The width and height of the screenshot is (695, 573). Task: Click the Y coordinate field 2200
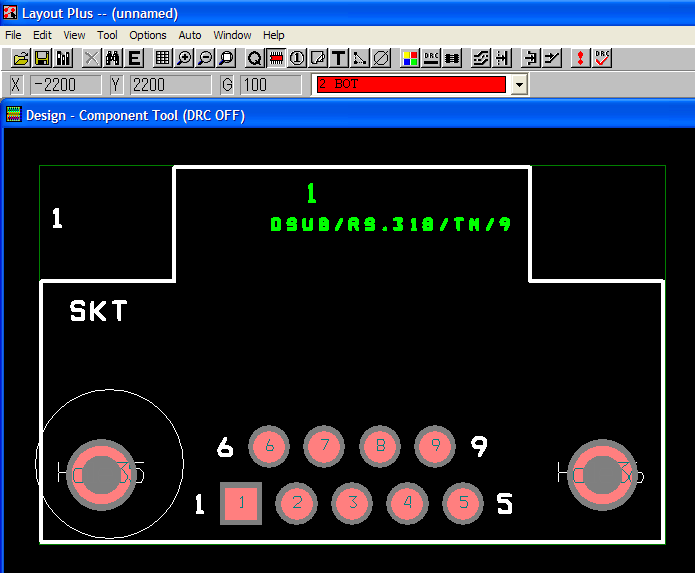(x=170, y=85)
